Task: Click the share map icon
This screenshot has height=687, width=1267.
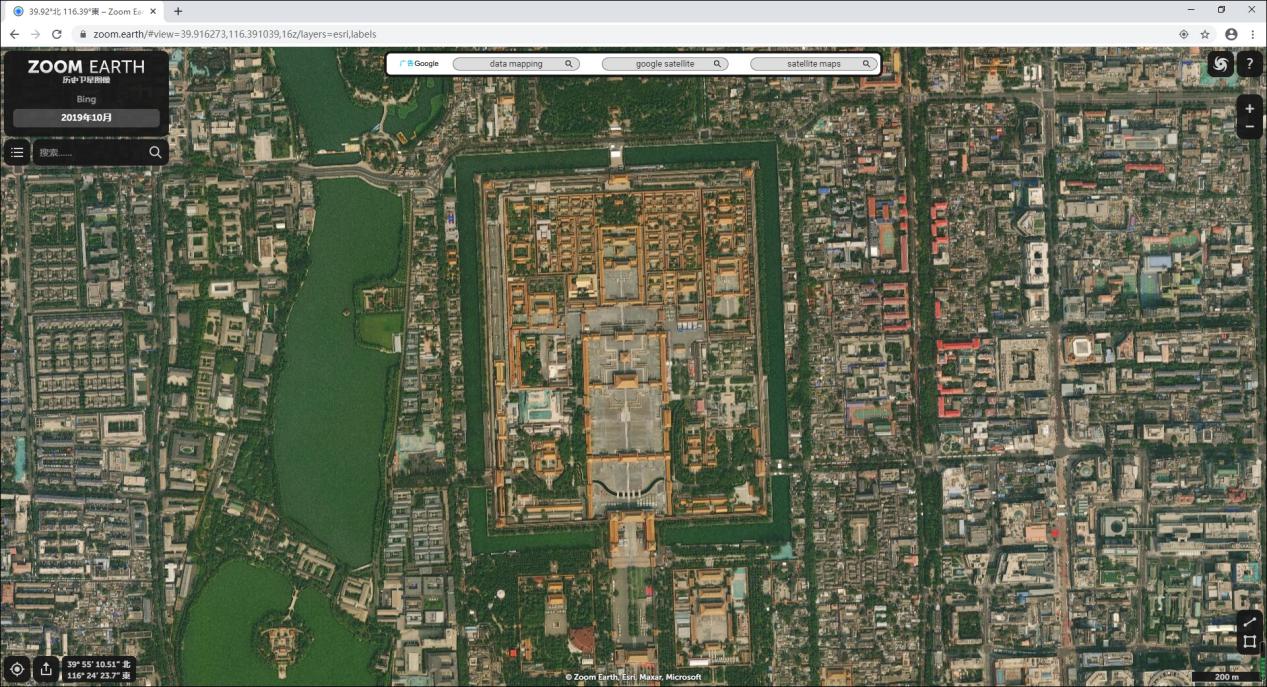Action: (x=46, y=669)
